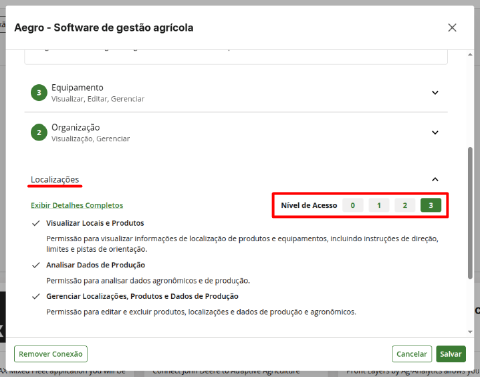Viewport: 480px width, 377px height.
Task: Click the 'Visualização, Gerenciar' subtitle
Action: pyautogui.click(x=91, y=139)
